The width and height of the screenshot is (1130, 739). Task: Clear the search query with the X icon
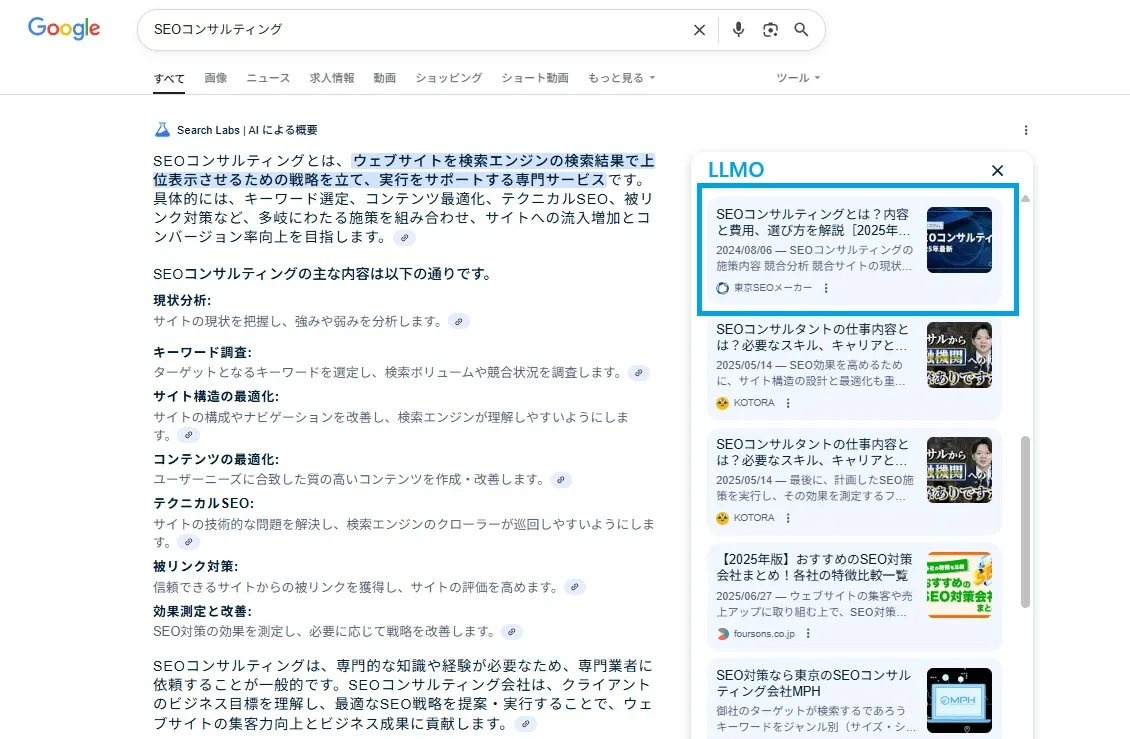[x=699, y=30]
